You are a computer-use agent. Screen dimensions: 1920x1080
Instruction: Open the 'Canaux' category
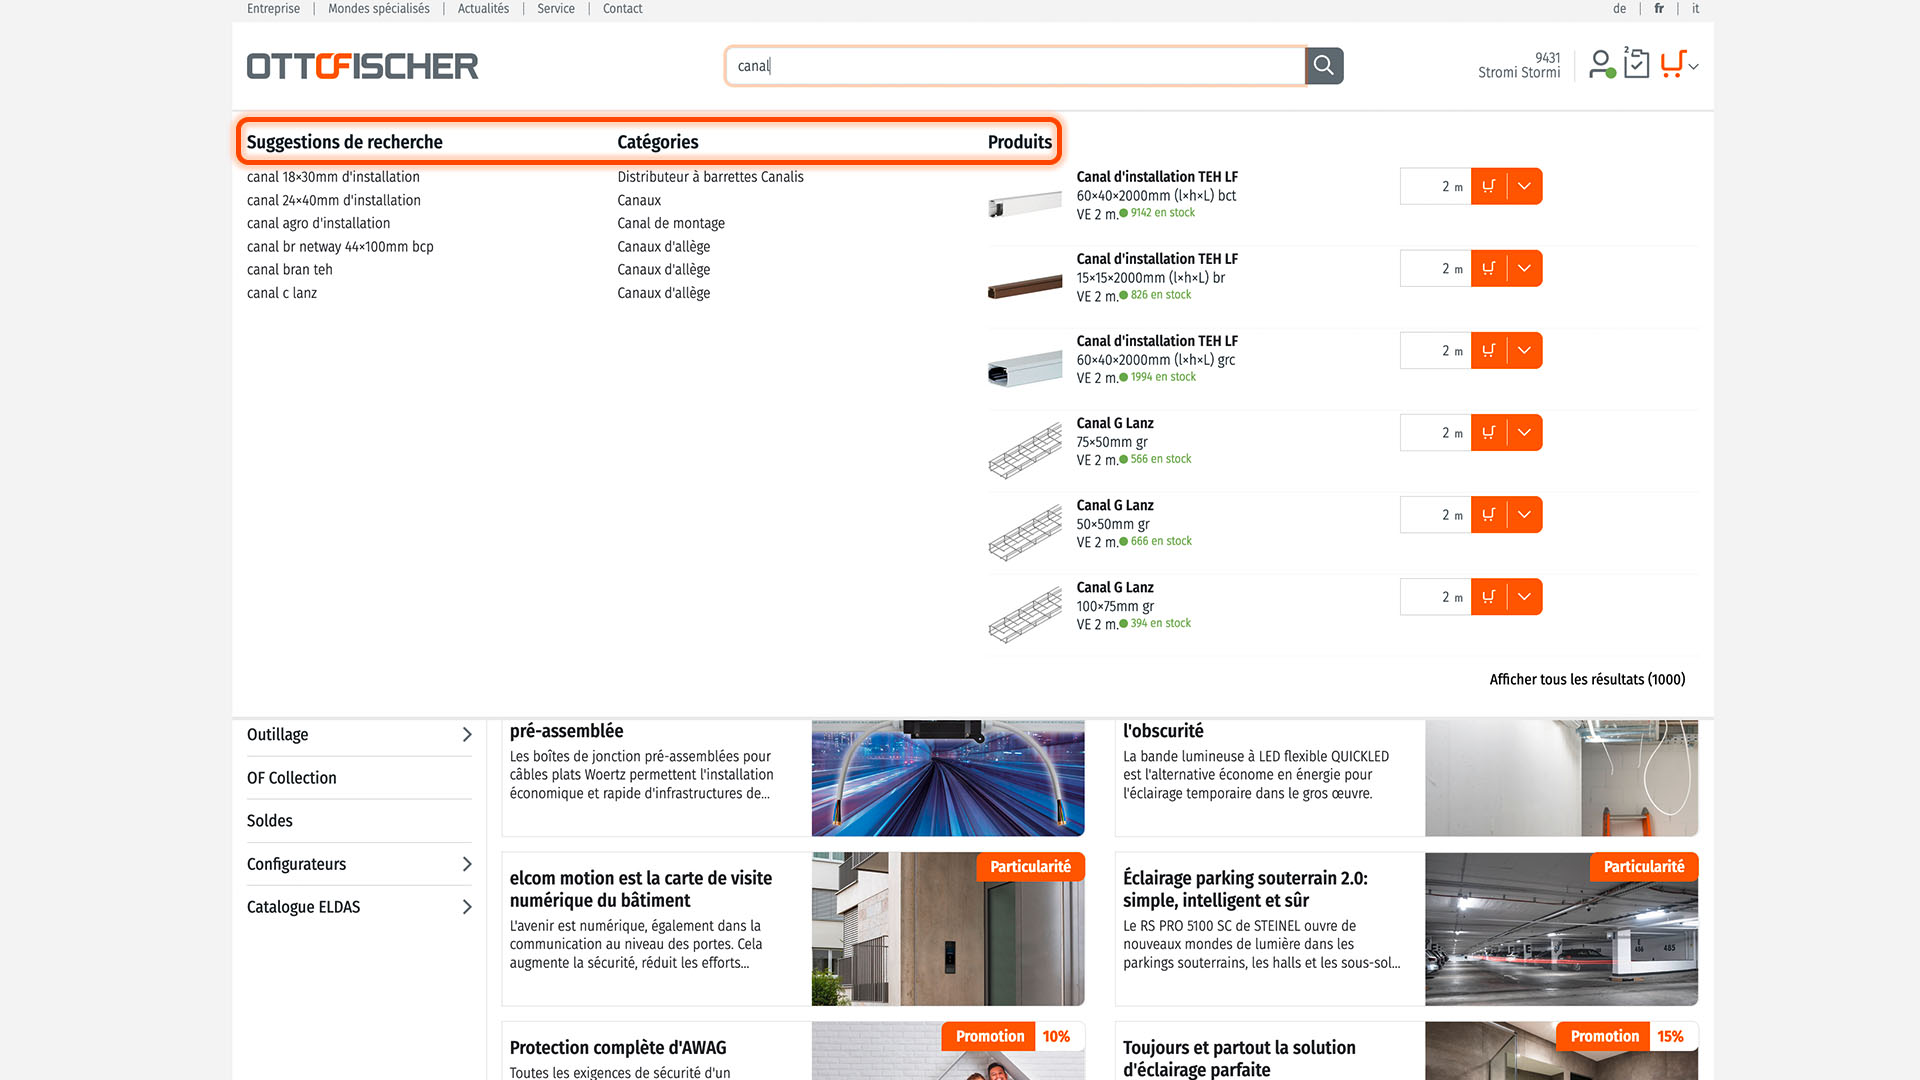tap(639, 200)
